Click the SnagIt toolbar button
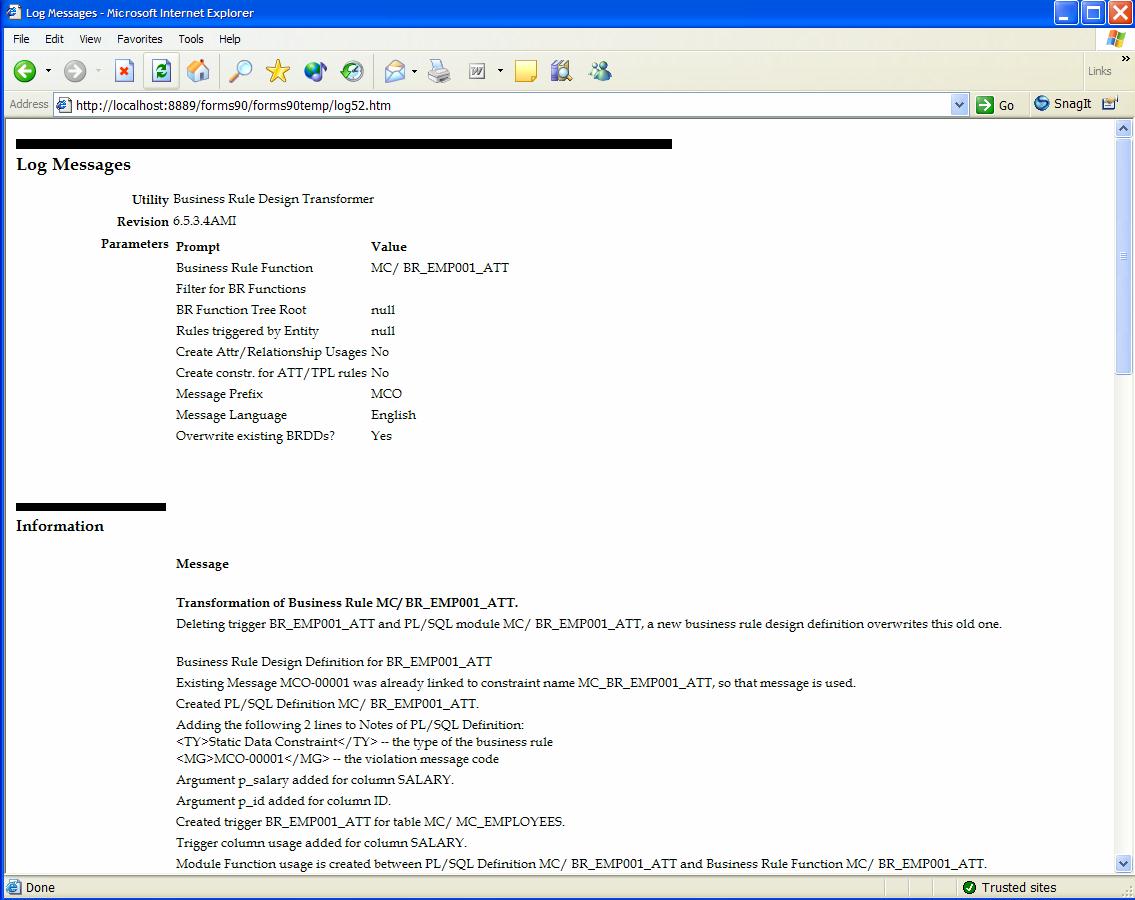The width and height of the screenshot is (1135, 900). click(1063, 104)
